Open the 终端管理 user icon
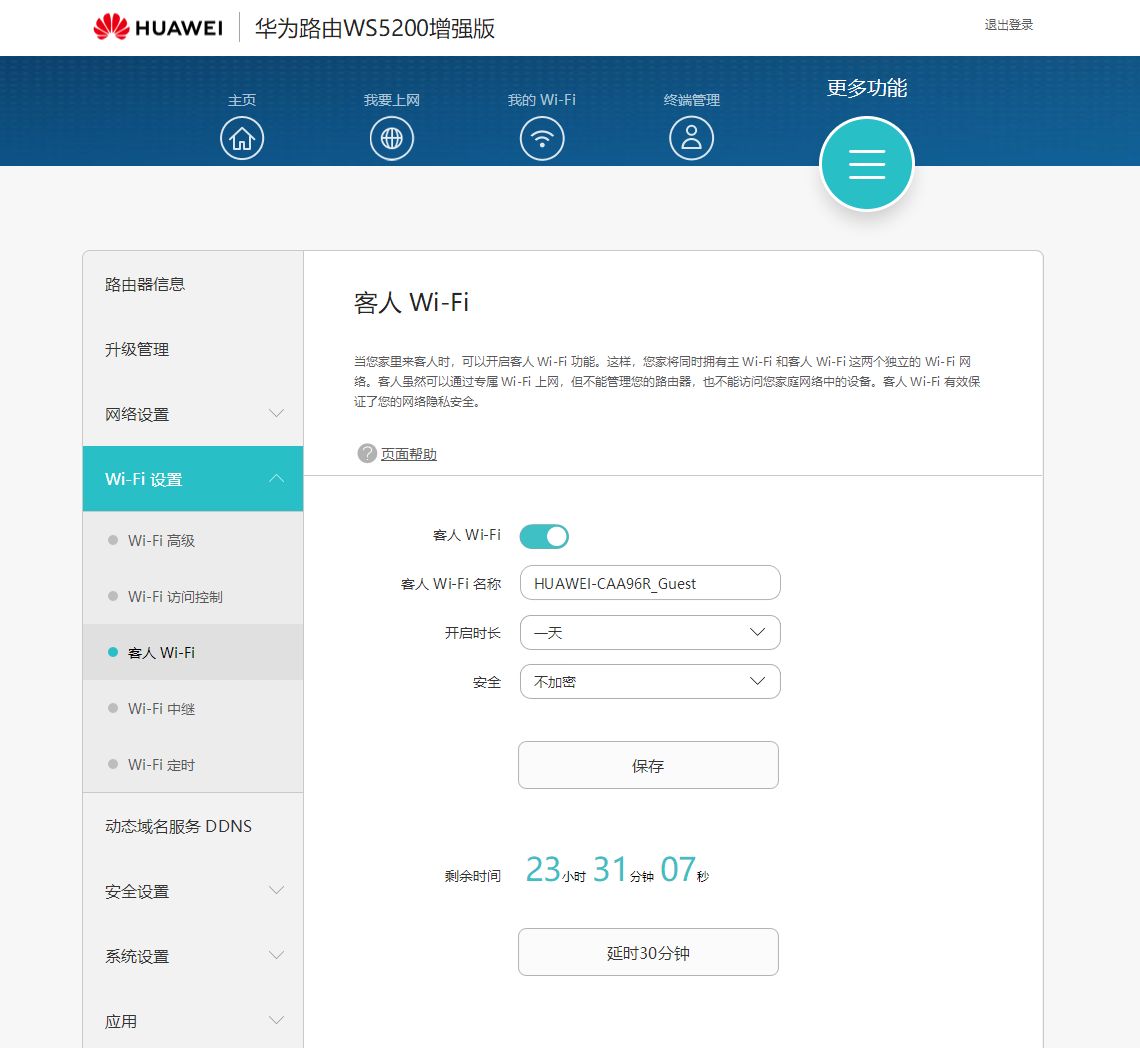Screen dimensions: 1140x1048 point(691,138)
